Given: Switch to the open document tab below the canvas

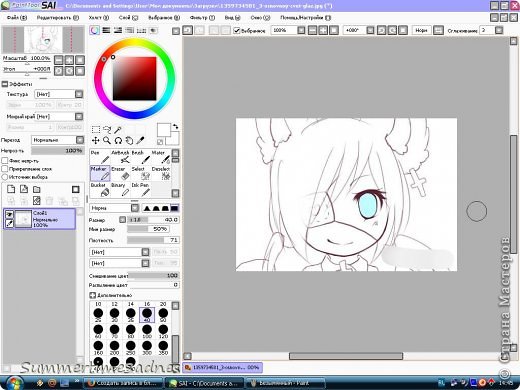Looking at the screenshot, I should (223, 367).
